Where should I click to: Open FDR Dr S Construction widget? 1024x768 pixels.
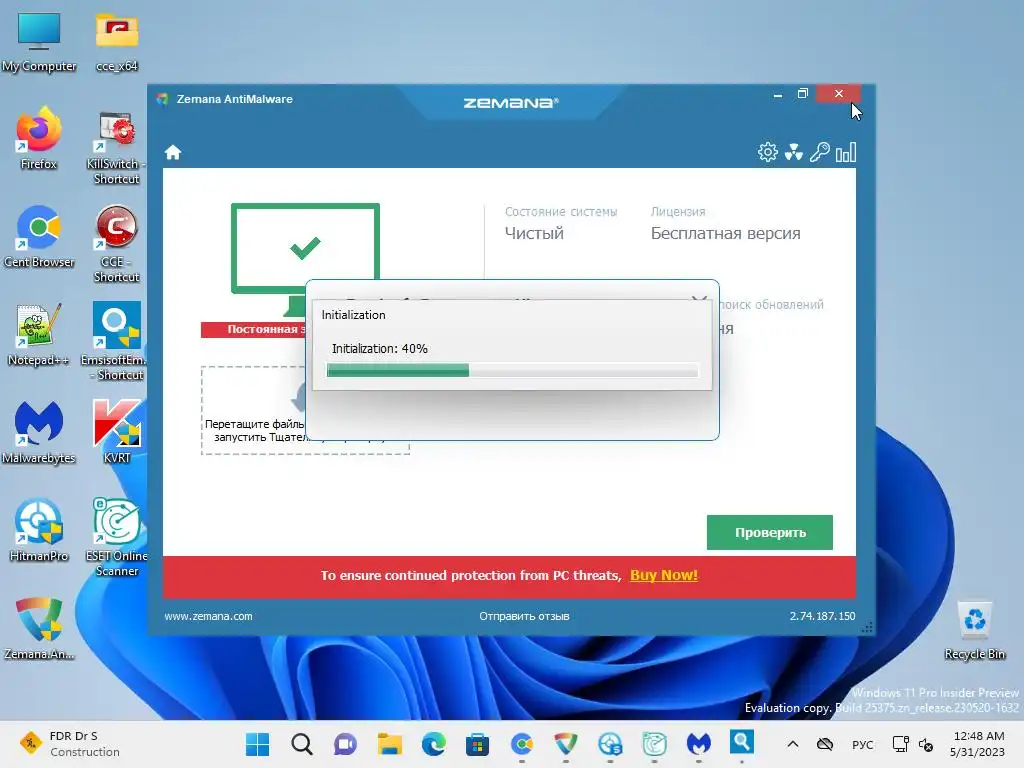coord(71,744)
